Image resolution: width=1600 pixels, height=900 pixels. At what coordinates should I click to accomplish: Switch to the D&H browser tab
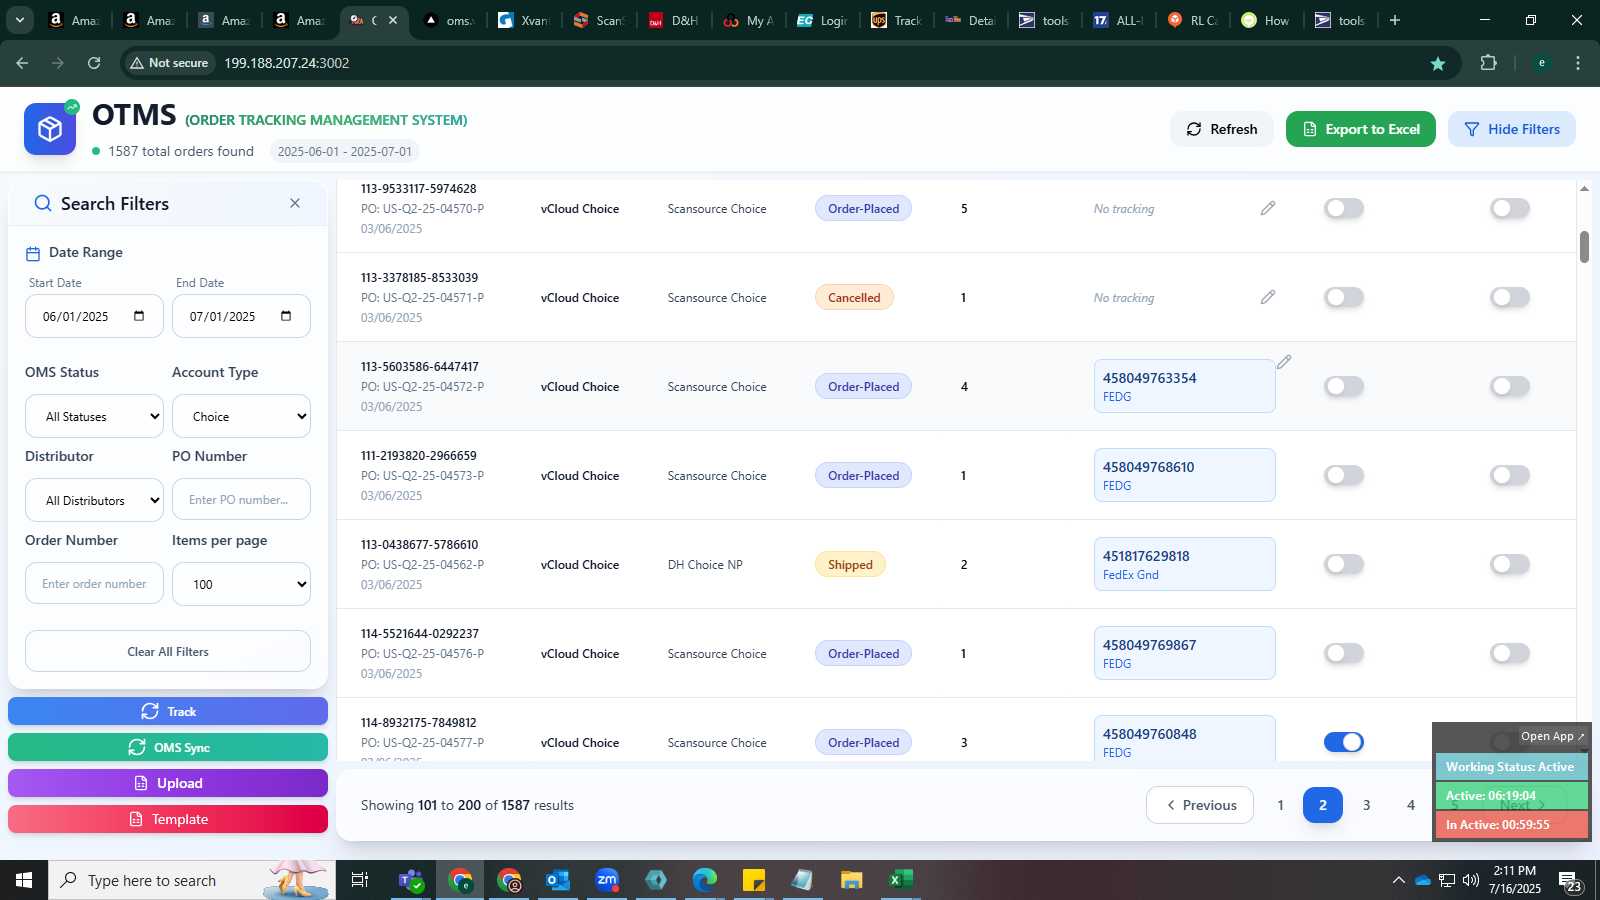(x=675, y=20)
